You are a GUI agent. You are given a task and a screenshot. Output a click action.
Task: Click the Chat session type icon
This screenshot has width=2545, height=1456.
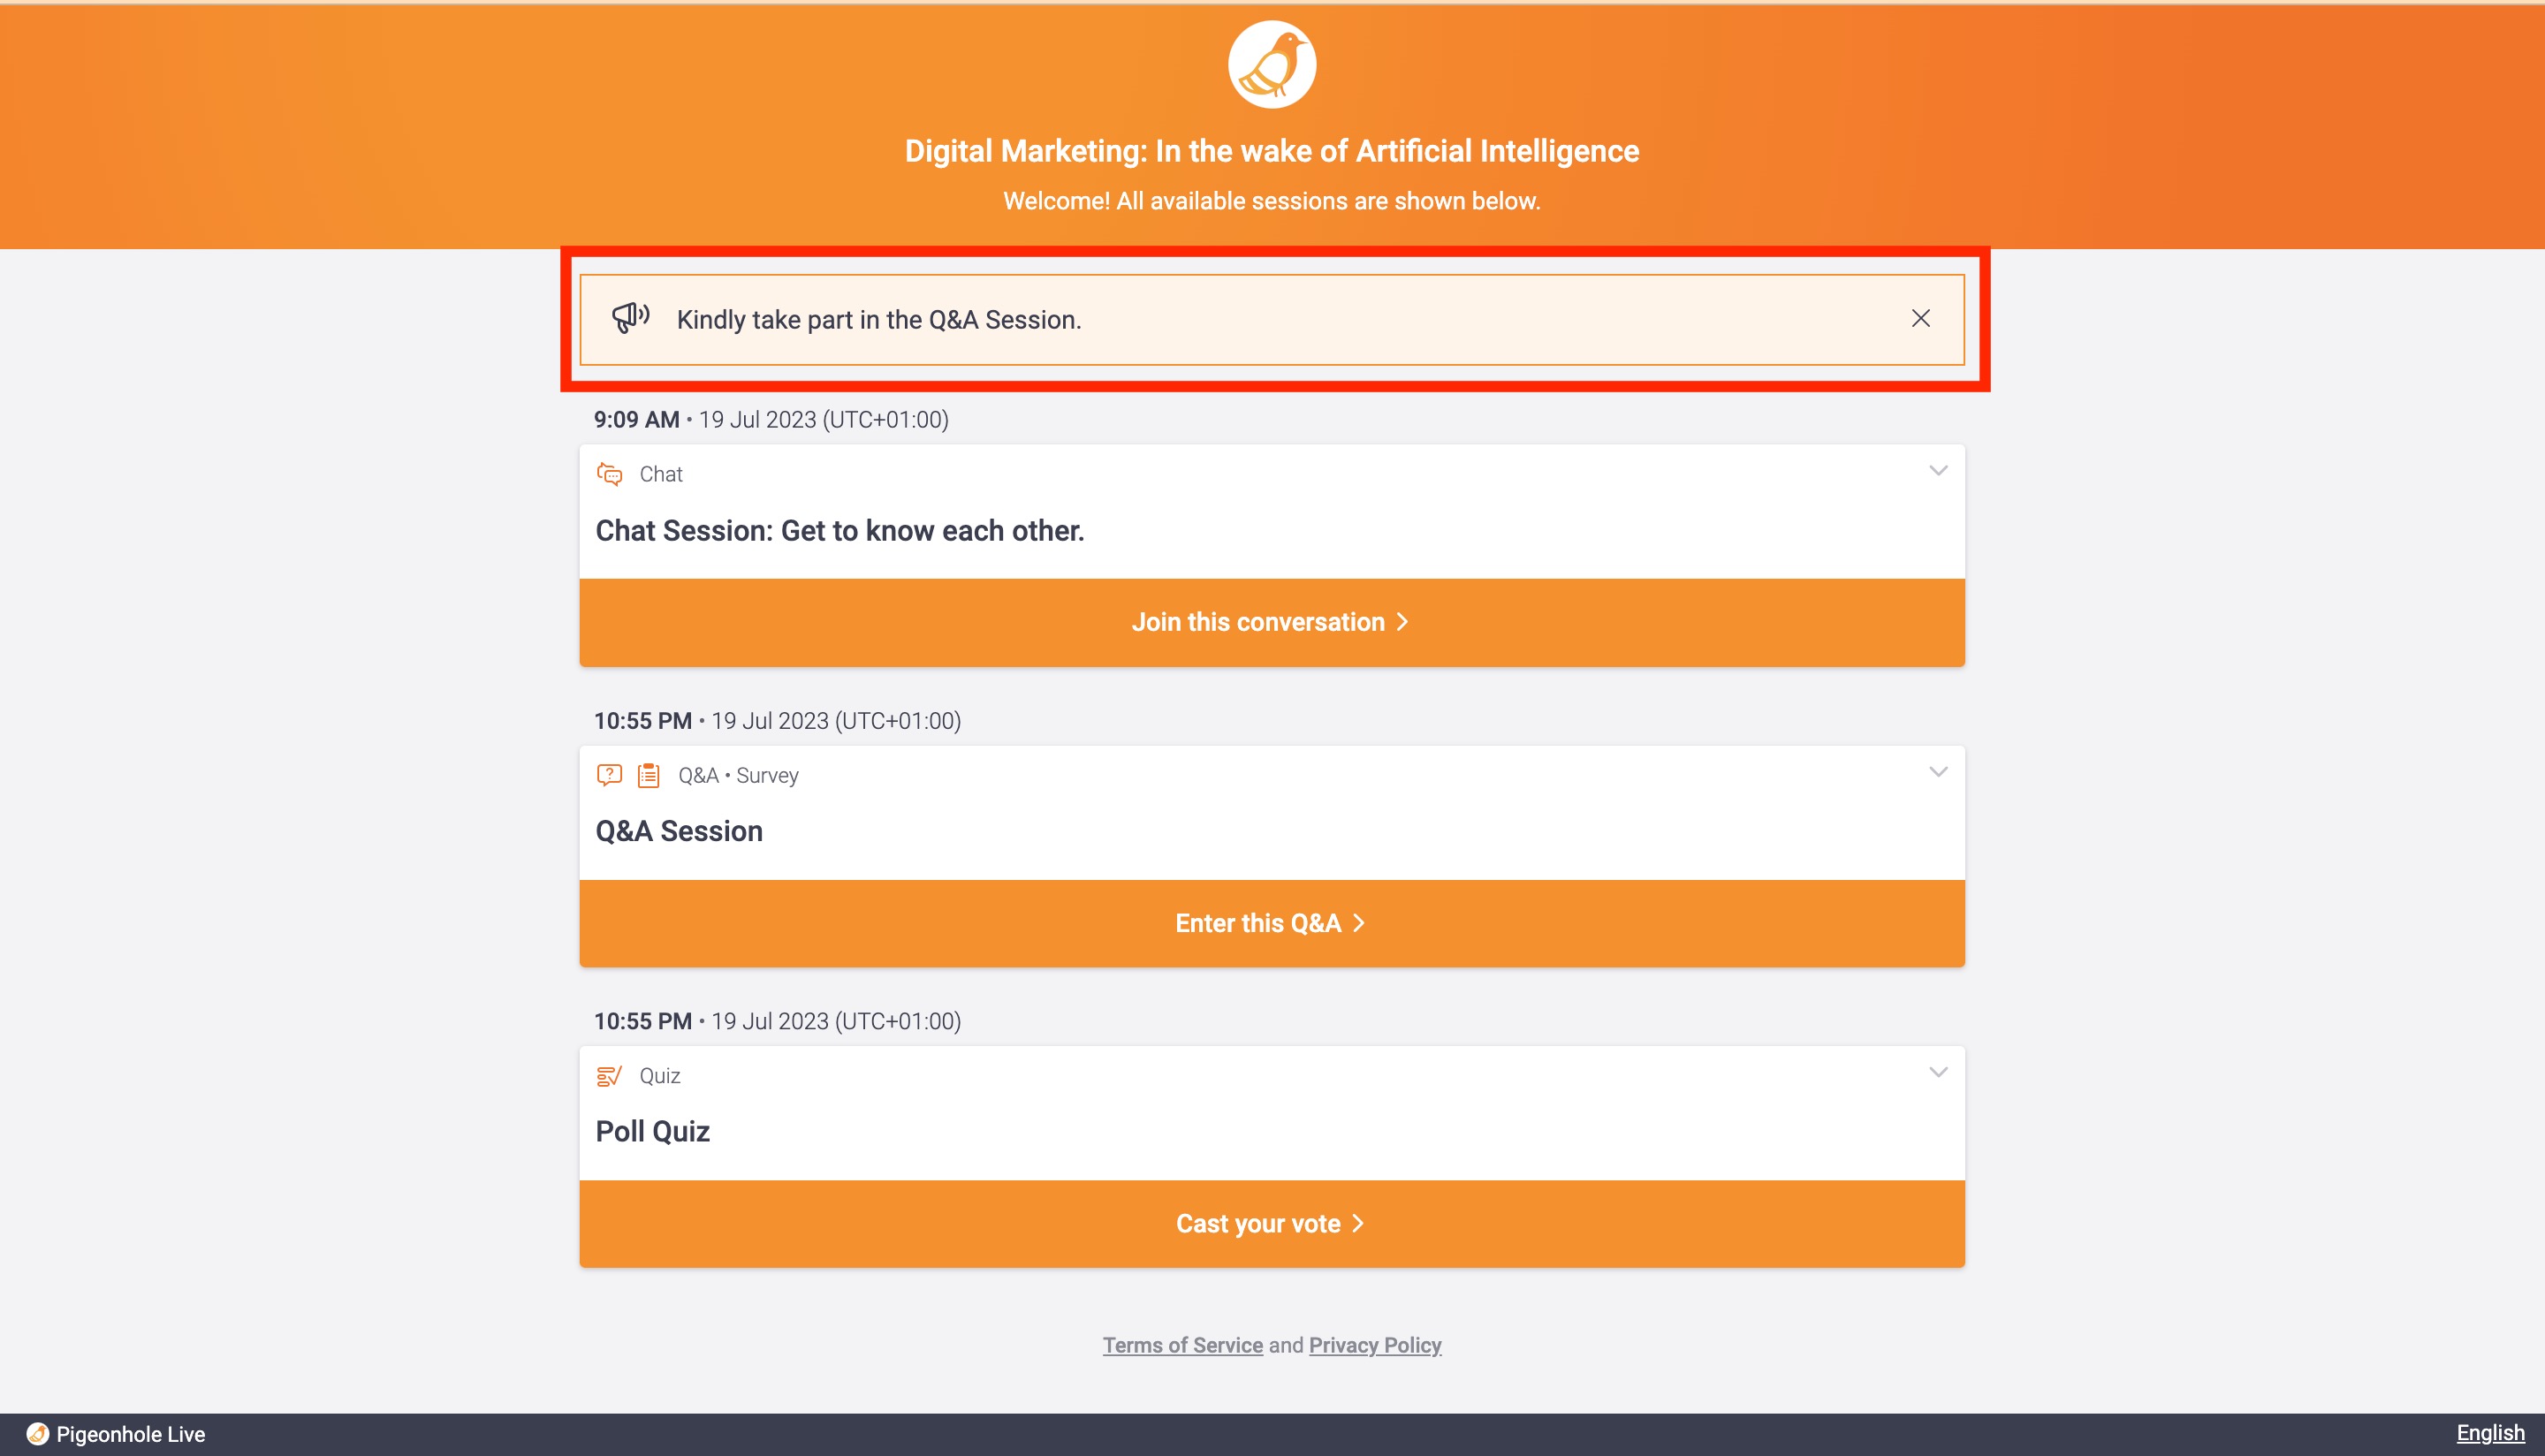tap(609, 474)
